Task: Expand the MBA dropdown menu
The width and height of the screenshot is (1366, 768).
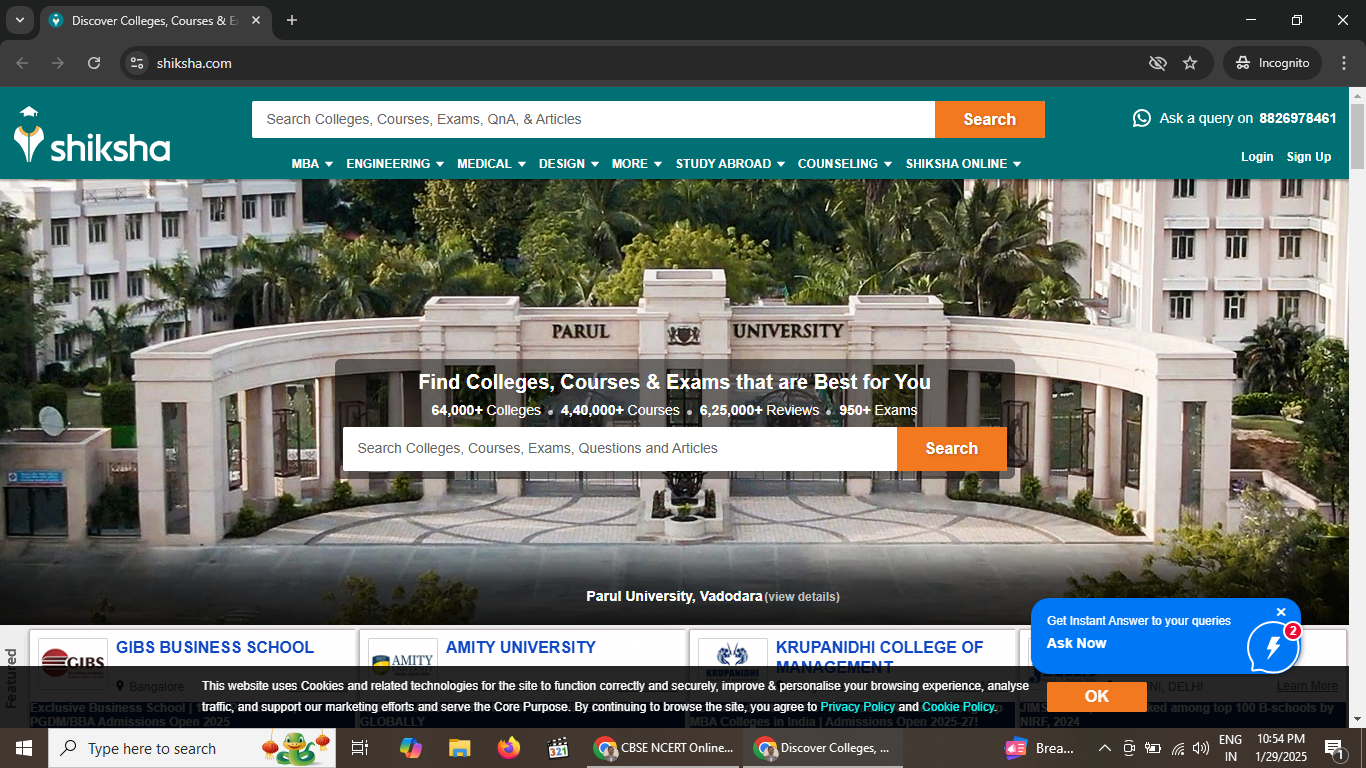Action: tap(312, 164)
